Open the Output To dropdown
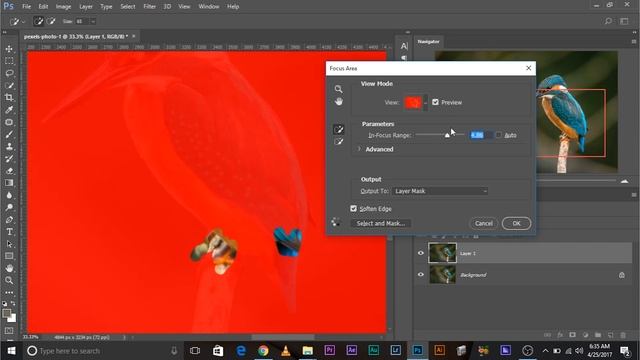The image size is (640, 360). [x=440, y=191]
